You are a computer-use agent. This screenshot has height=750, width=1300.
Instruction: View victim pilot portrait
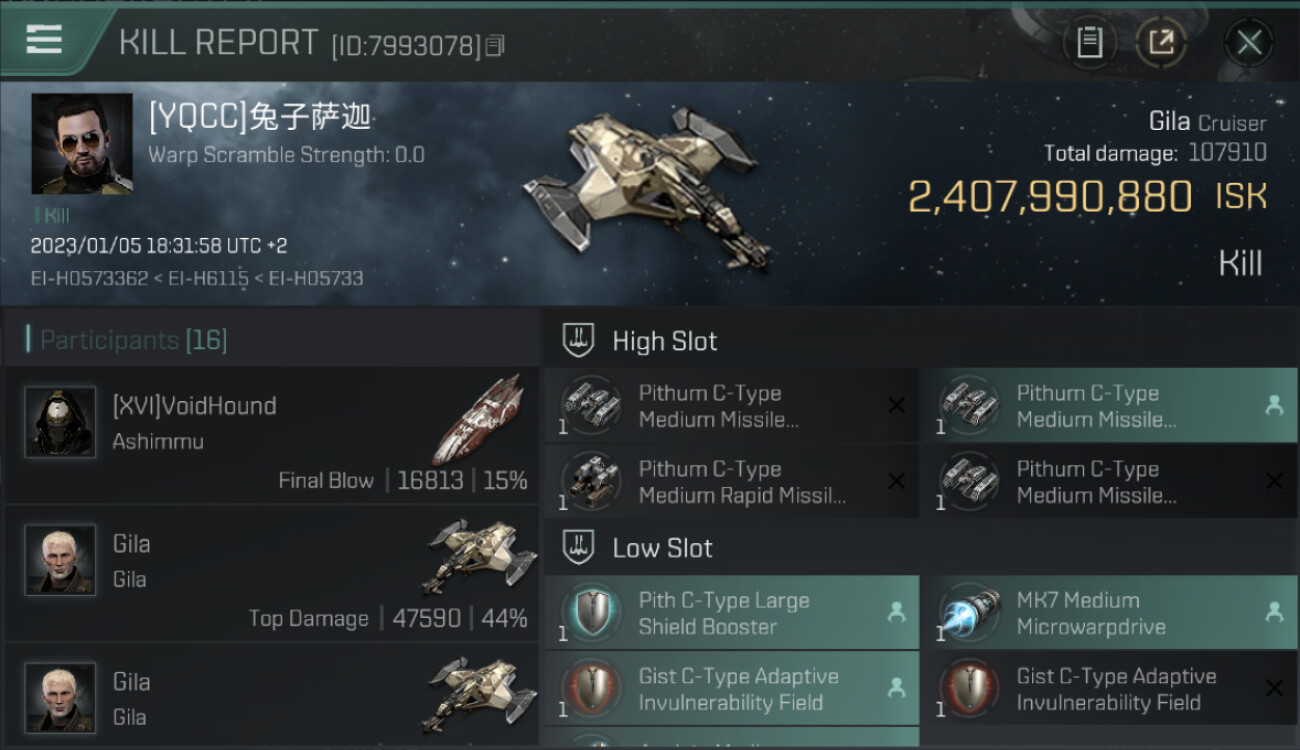(82, 144)
